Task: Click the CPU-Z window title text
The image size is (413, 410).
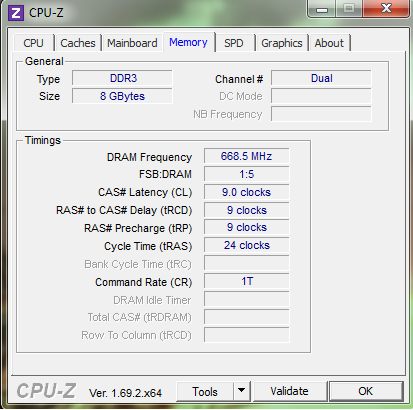Action: point(46,13)
